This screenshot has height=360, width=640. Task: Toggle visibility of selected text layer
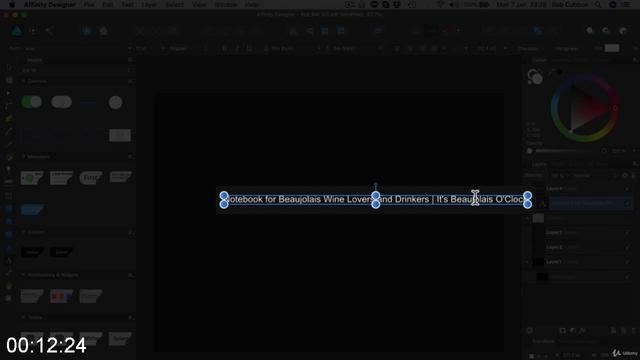628,203
